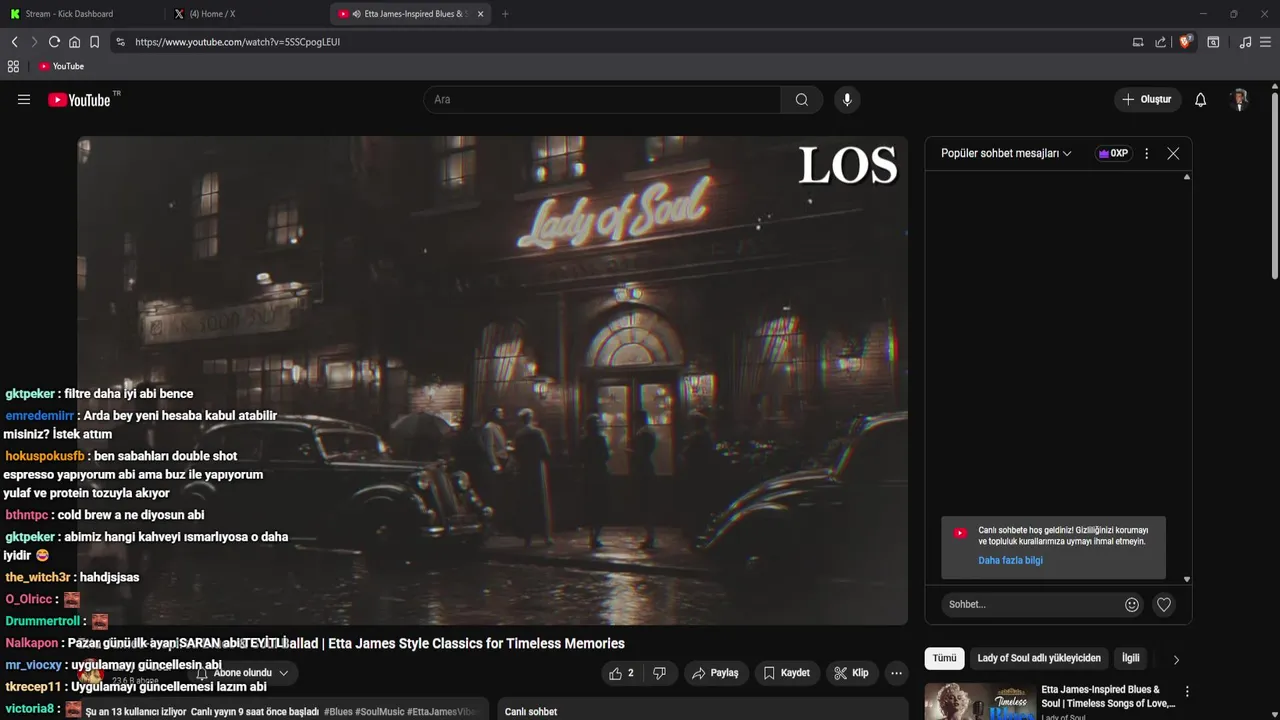Click the Paylaş share button
The height and width of the screenshot is (720, 1280).
coord(715,673)
